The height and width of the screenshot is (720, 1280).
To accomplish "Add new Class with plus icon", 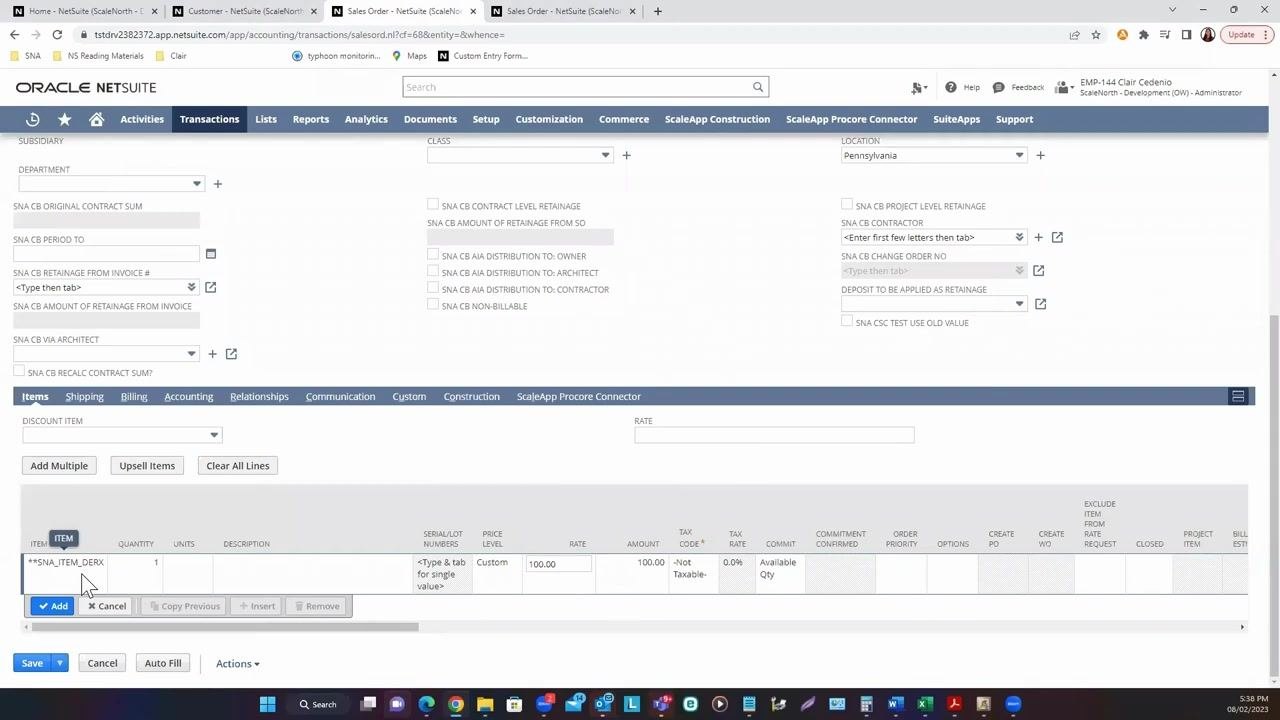I will click(626, 155).
